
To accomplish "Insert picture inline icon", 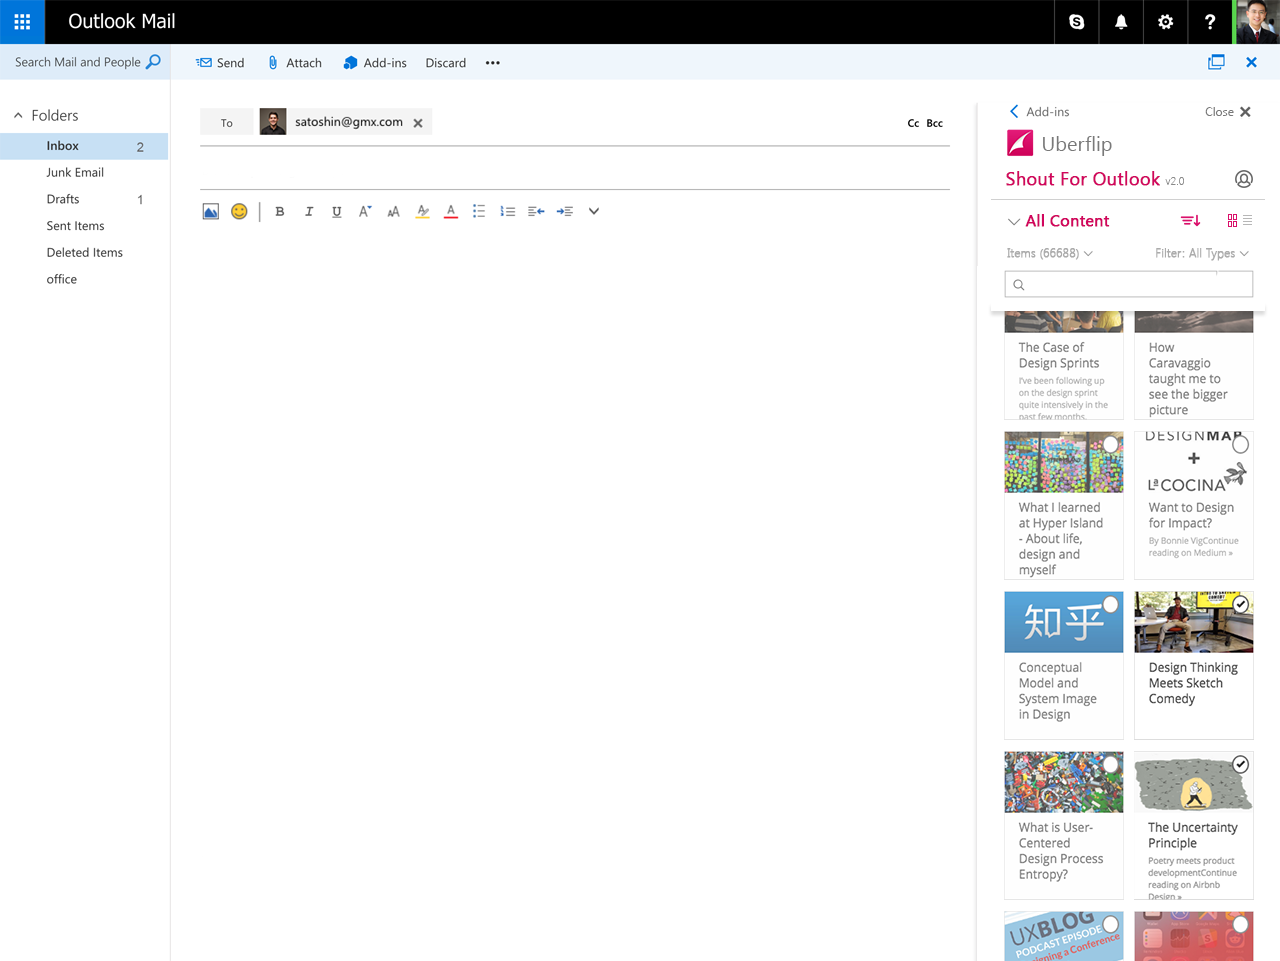I will (210, 211).
